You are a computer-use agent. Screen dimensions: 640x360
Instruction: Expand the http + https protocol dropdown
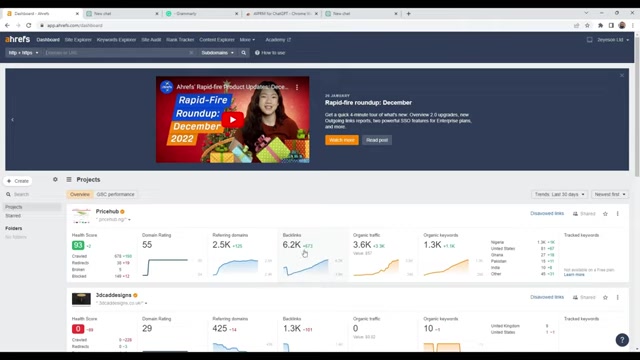[x=23, y=53]
